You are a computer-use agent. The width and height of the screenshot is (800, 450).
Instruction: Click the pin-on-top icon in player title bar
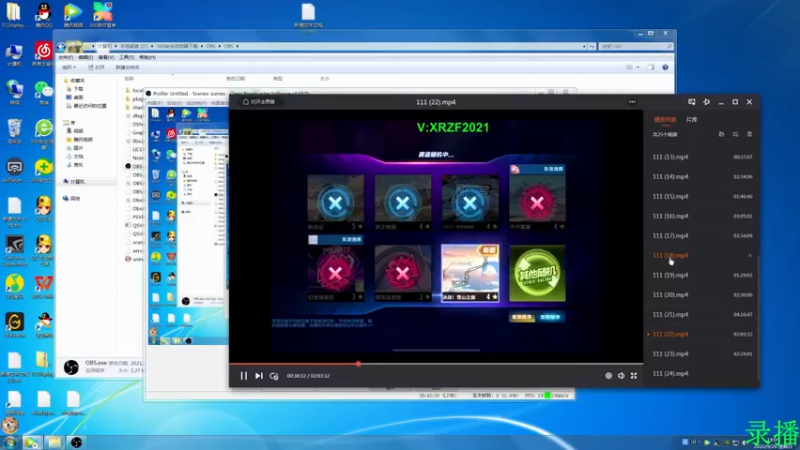click(x=706, y=102)
